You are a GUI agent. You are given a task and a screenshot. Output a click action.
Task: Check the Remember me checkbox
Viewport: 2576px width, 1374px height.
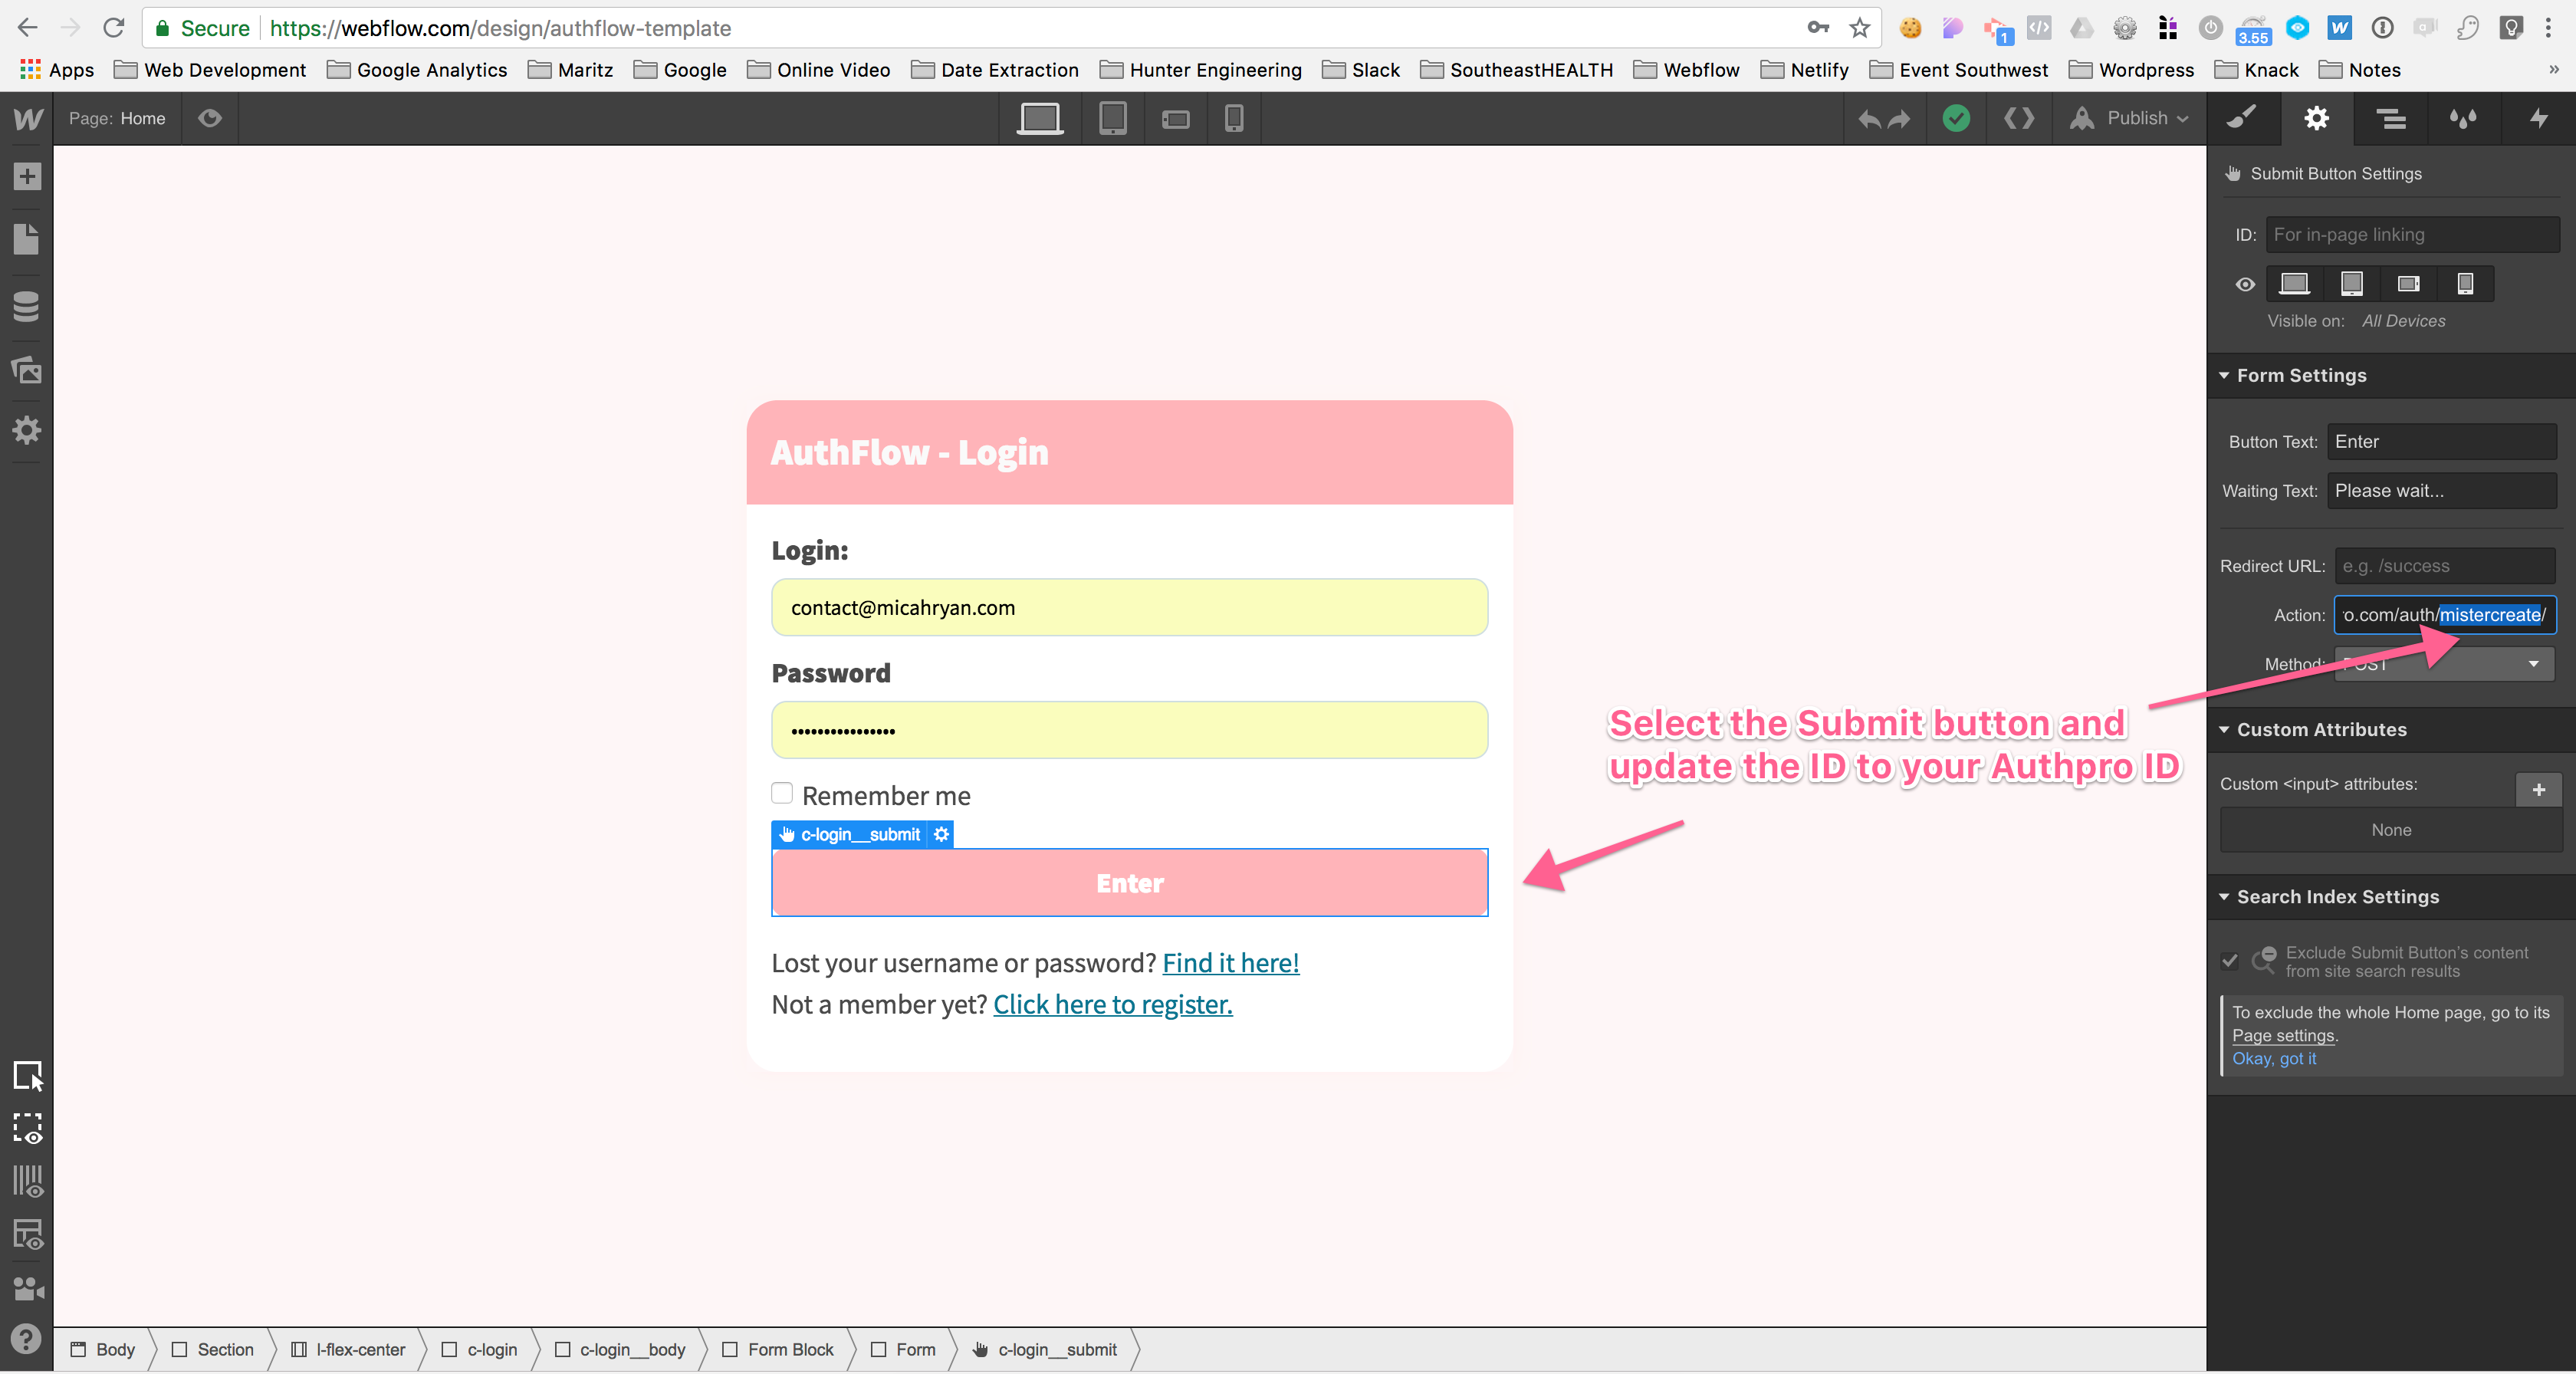click(x=782, y=794)
